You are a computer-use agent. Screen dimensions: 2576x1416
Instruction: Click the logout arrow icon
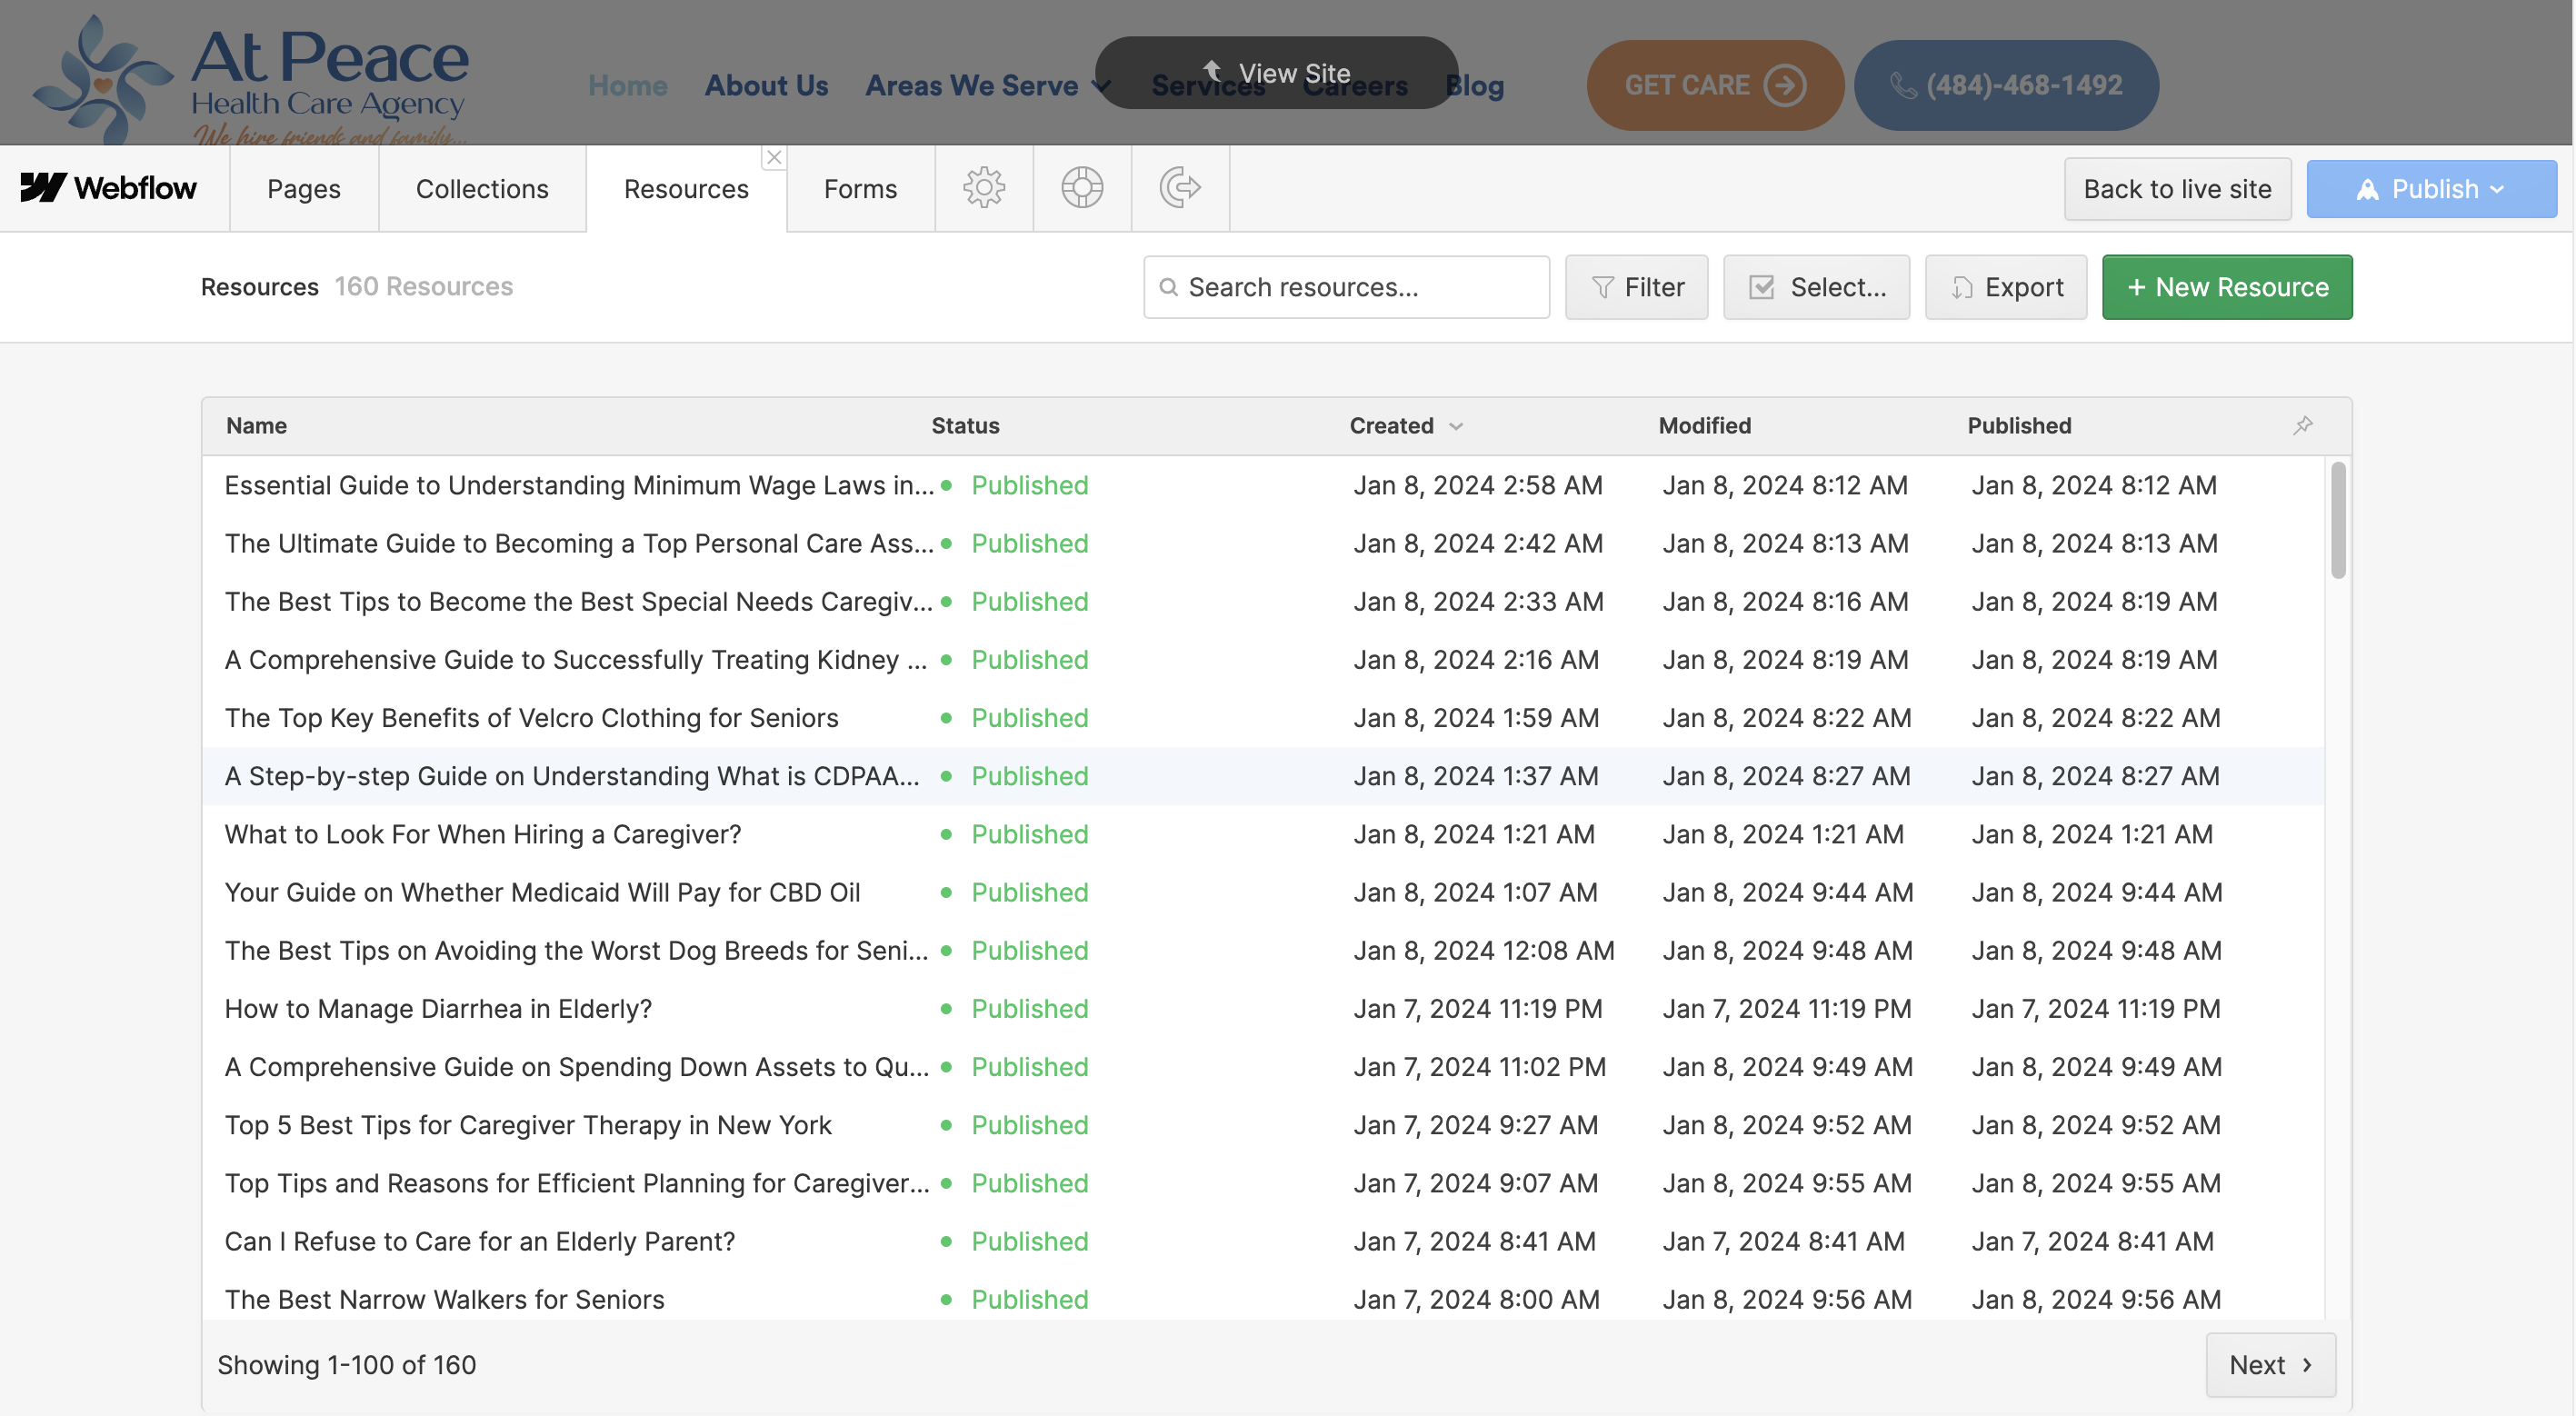click(1179, 188)
